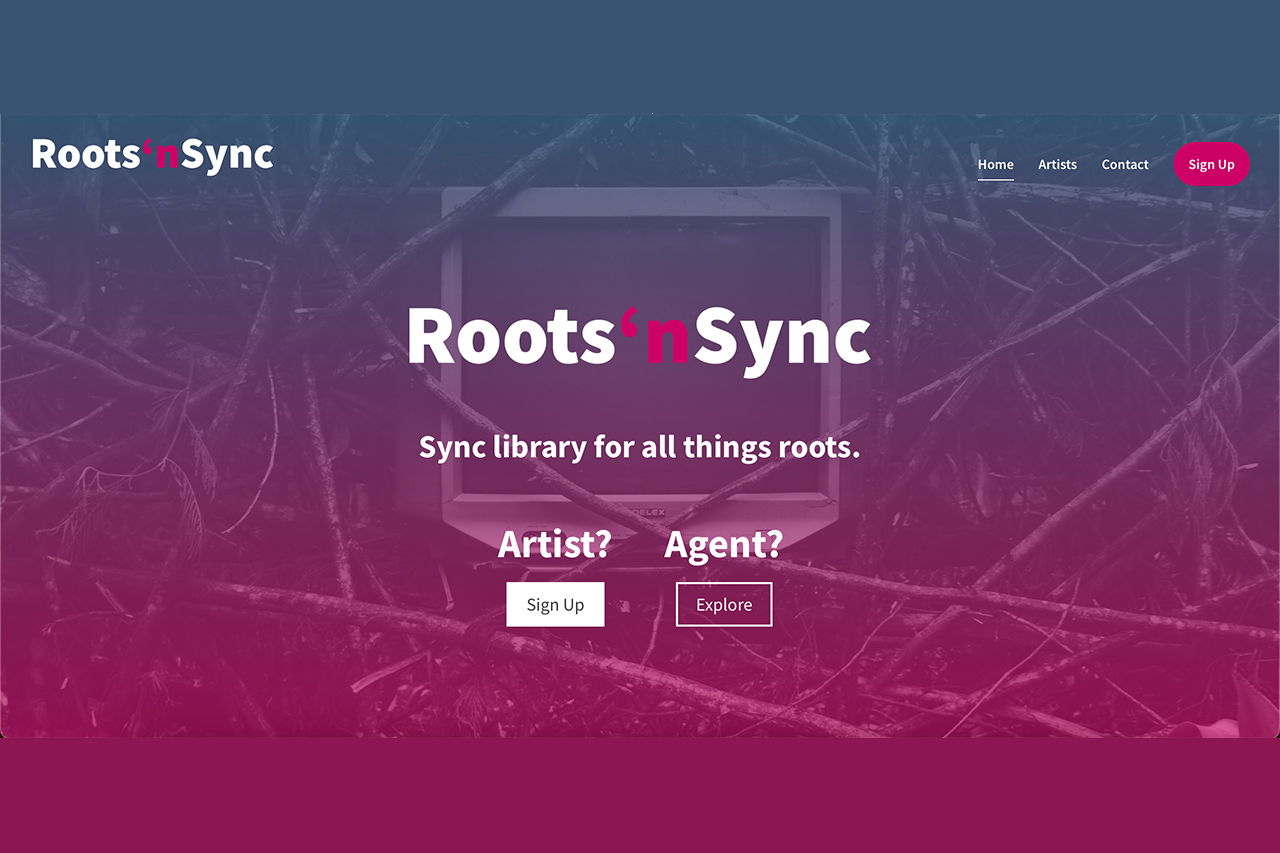Click the underlined active Home tab
The width and height of the screenshot is (1280, 853).
click(x=995, y=164)
